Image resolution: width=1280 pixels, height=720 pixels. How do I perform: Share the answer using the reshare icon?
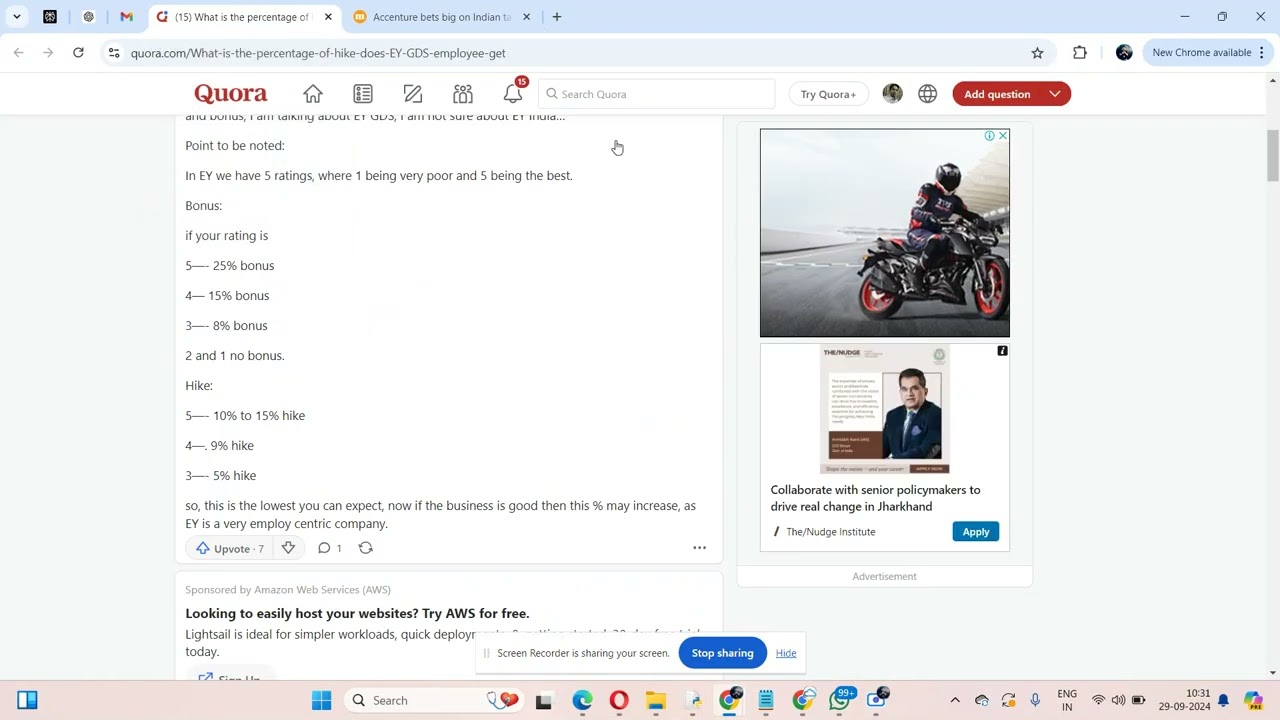pyautogui.click(x=365, y=548)
